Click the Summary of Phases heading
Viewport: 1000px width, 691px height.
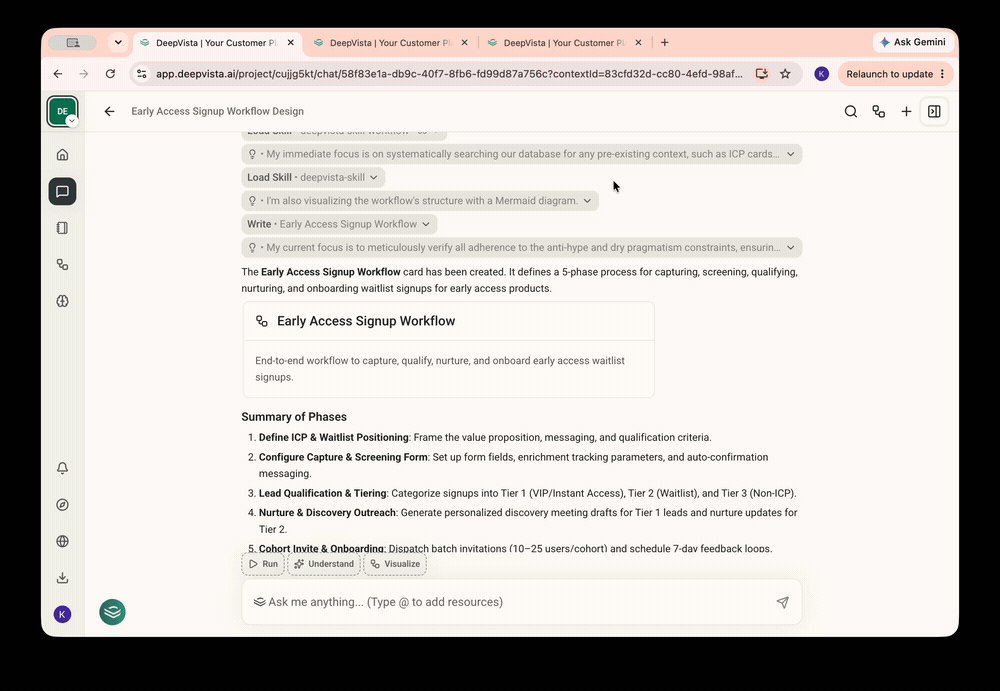point(294,417)
